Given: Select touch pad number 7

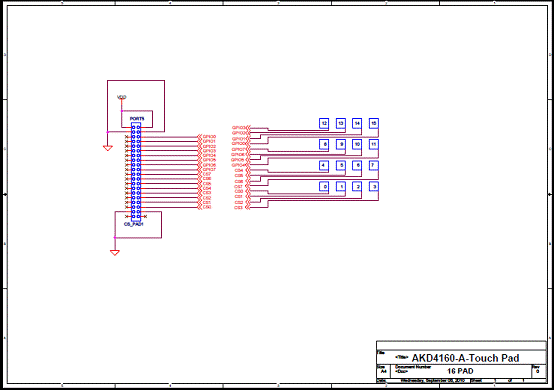Looking at the screenshot, I should (x=374, y=165).
